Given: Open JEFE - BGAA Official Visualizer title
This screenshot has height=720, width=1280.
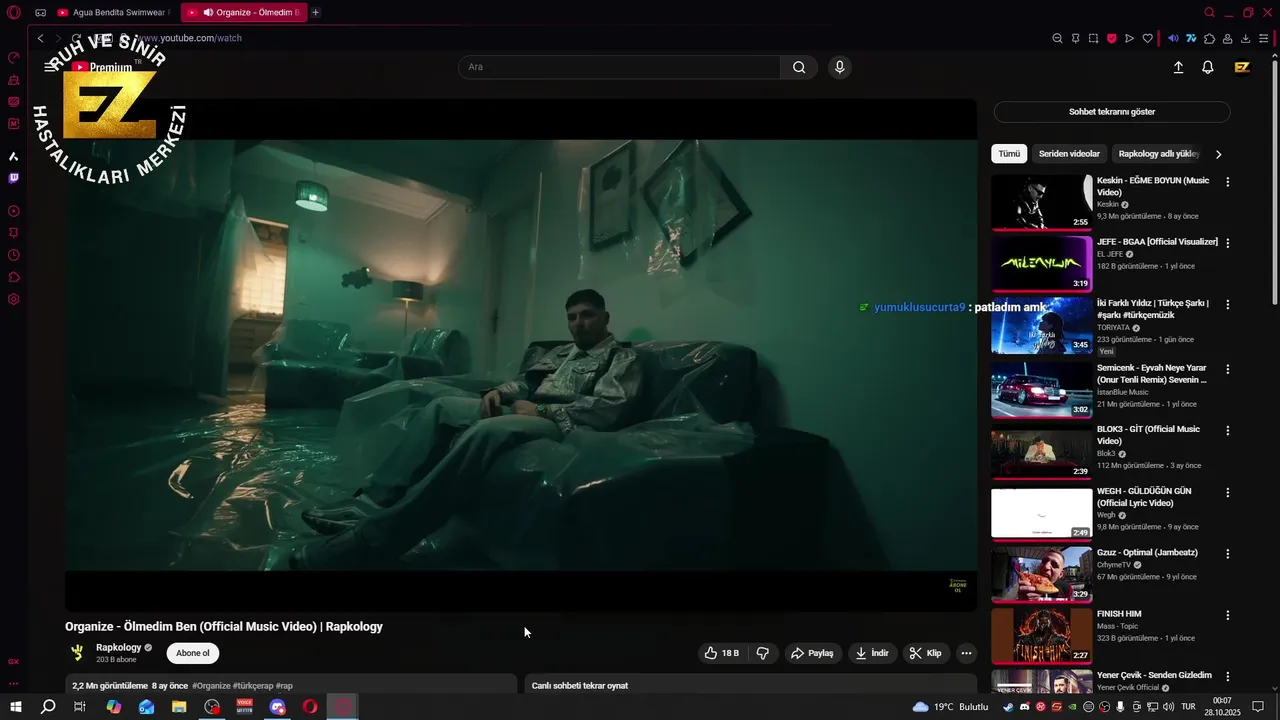Looking at the screenshot, I should coord(1157,242).
